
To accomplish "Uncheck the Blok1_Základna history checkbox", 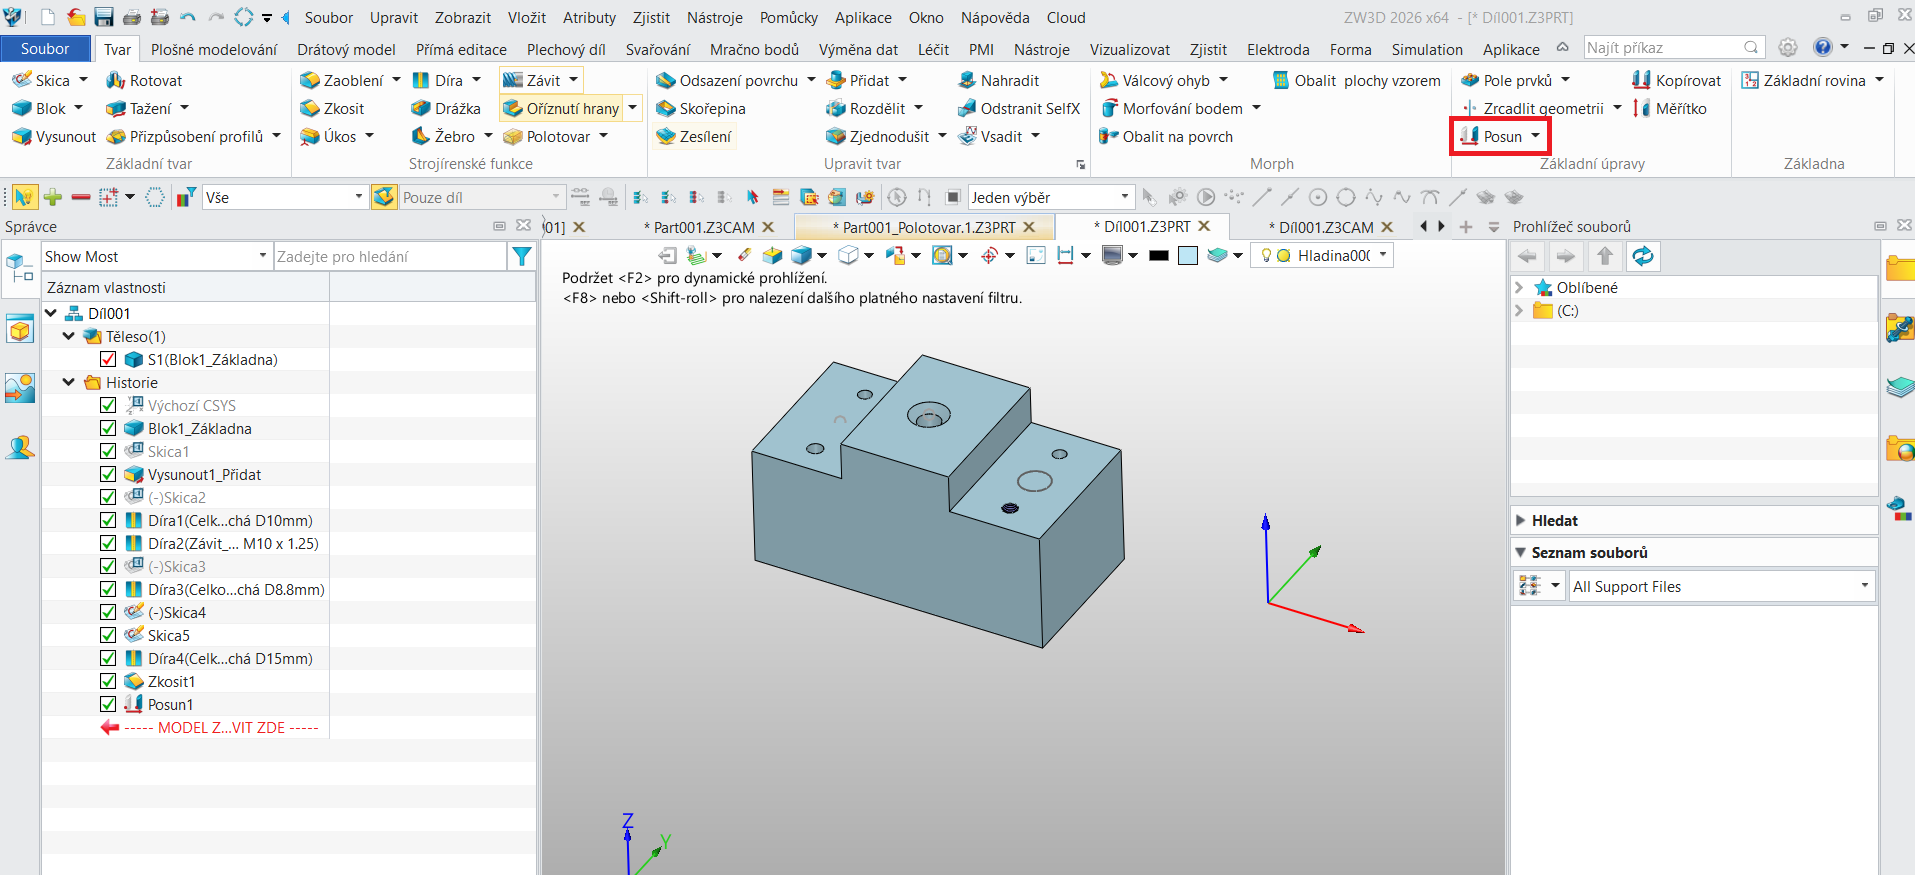I will pyautogui.click(x=108, y=428).
